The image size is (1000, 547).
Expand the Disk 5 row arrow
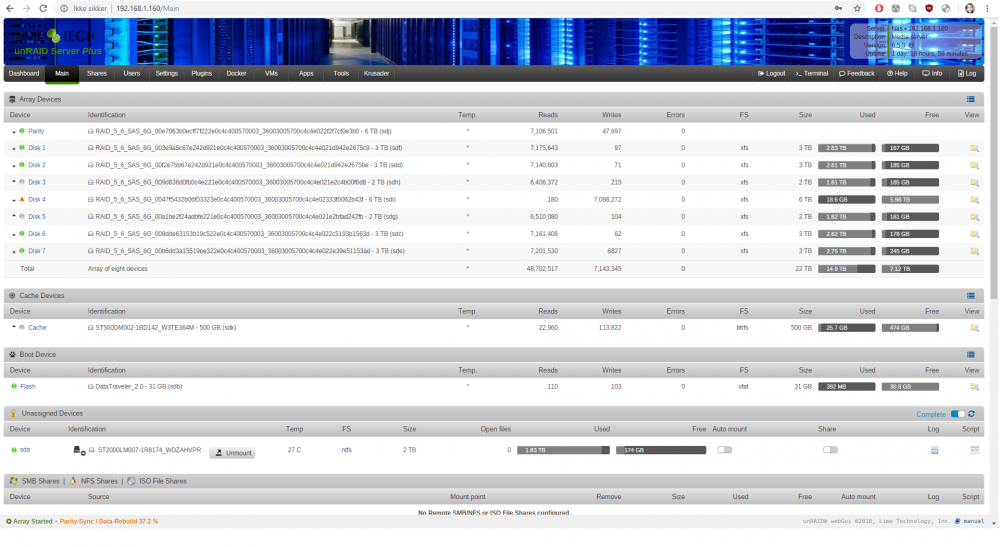[13, 217]
